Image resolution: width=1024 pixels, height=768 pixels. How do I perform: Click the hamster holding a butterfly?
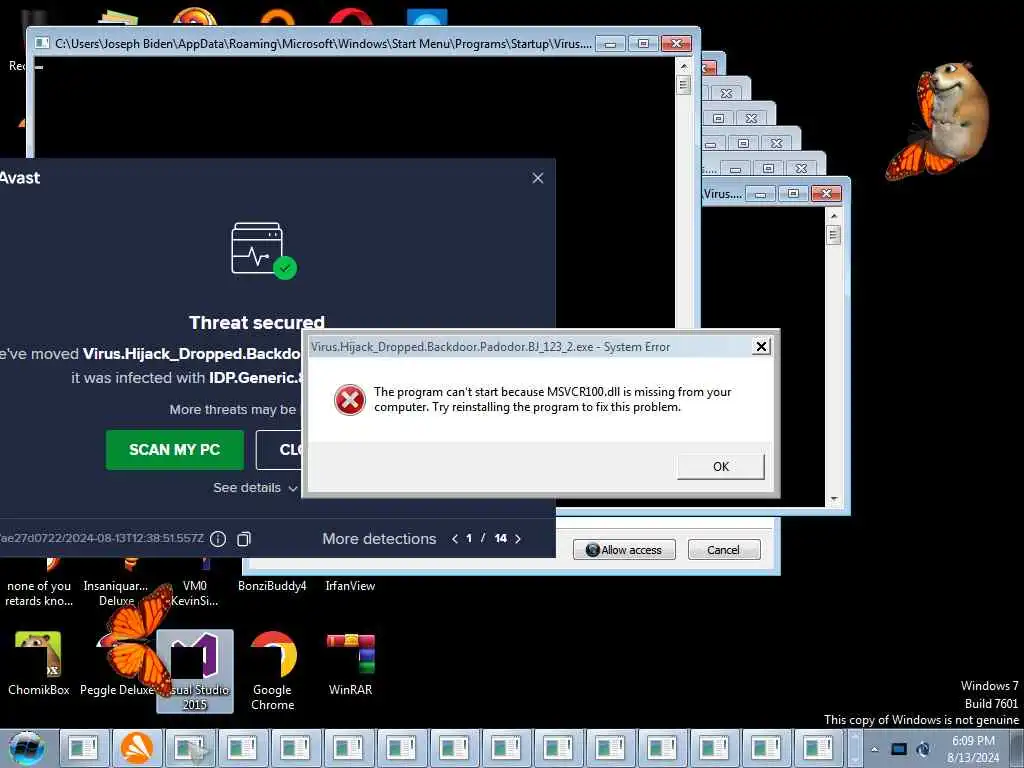[x=936, y=121]
